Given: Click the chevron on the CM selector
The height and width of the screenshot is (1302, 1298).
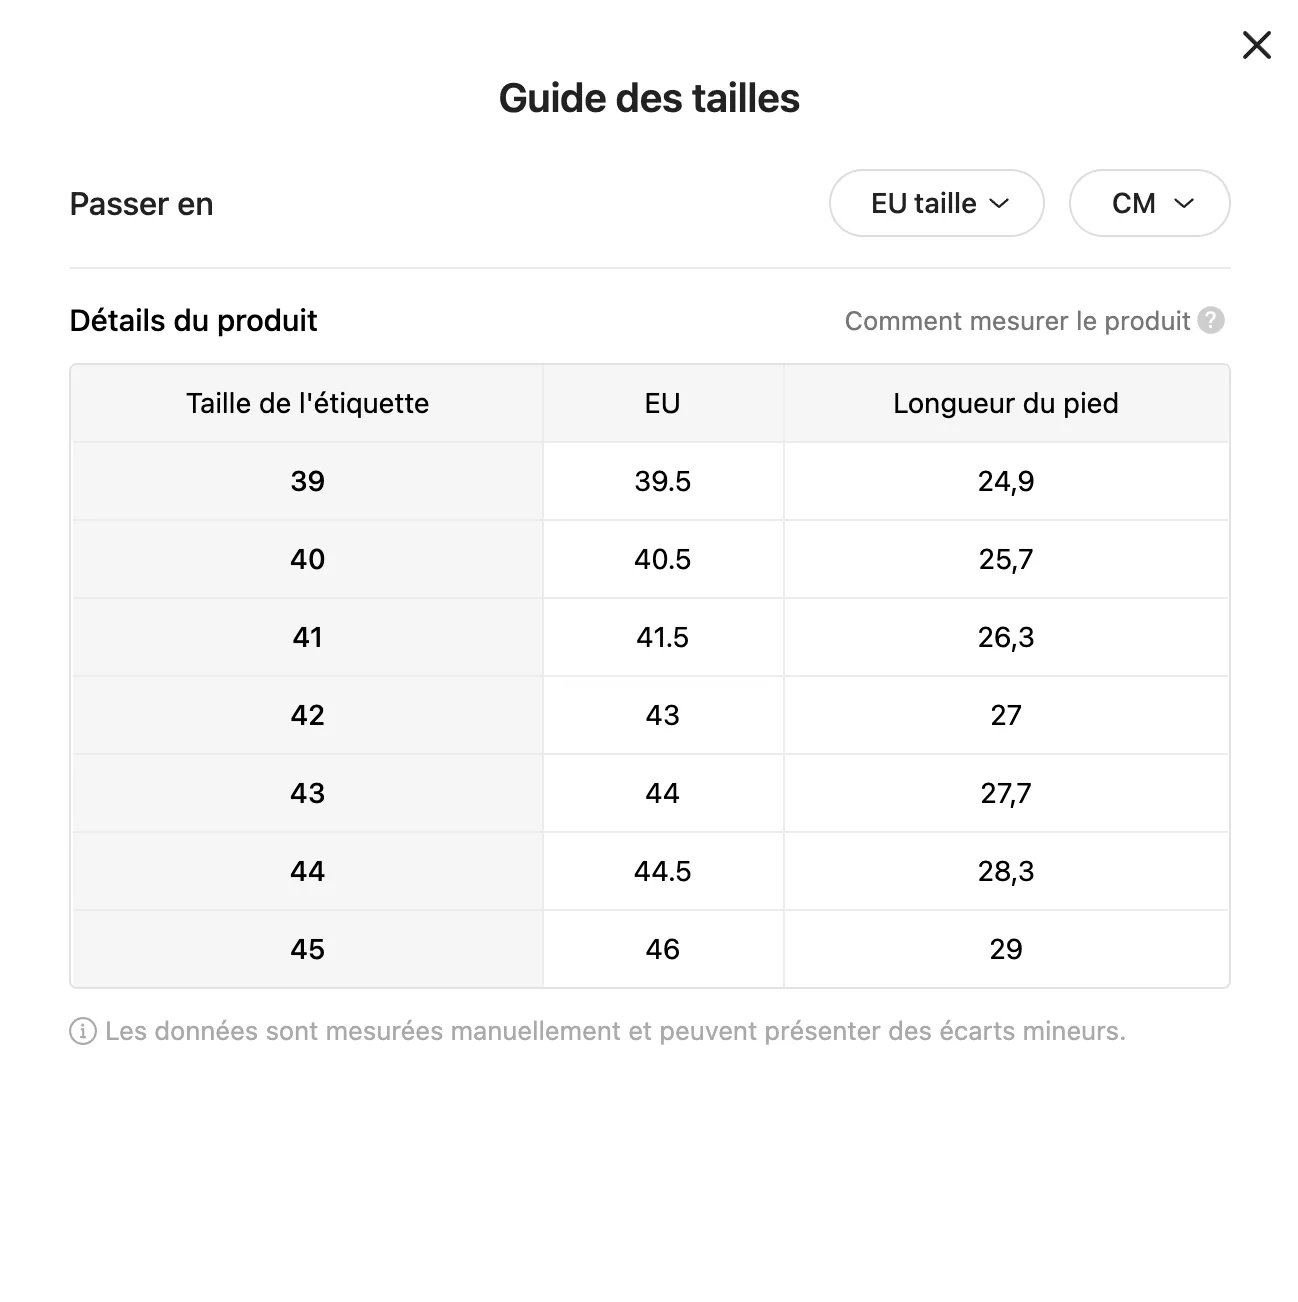Looking at the screenshot, I should pyautogui.click(x=1186, y=203).
